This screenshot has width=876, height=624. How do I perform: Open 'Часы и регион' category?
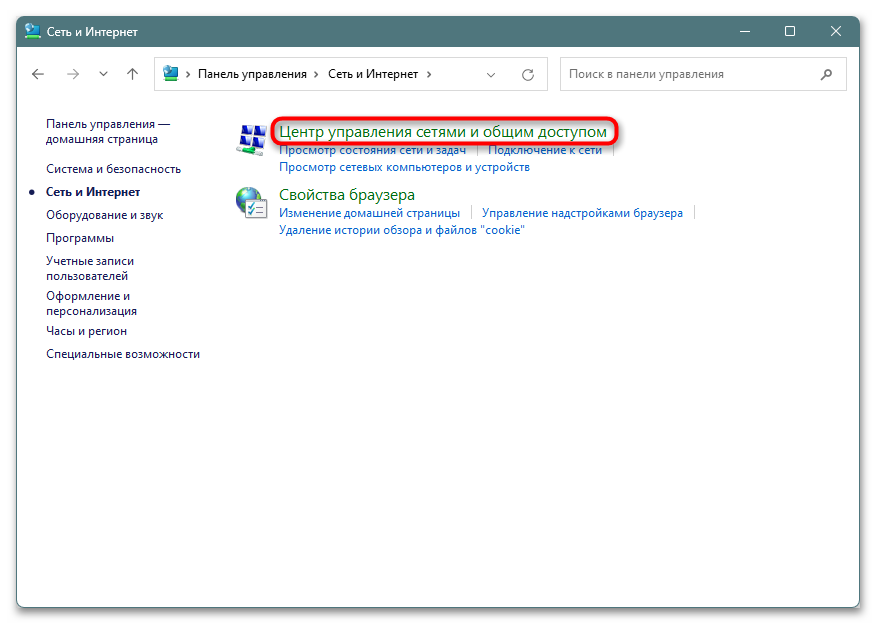[86, 331]
